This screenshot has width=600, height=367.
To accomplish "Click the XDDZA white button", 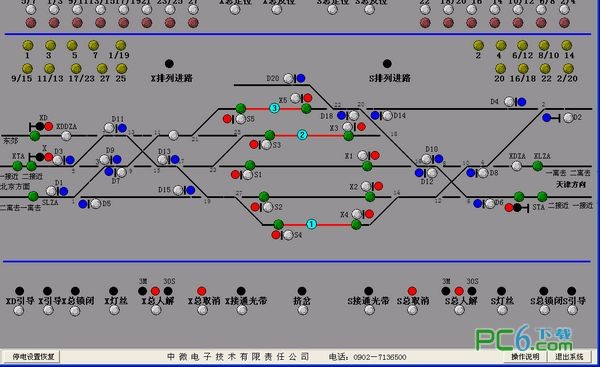I will [x=66, y=135].
